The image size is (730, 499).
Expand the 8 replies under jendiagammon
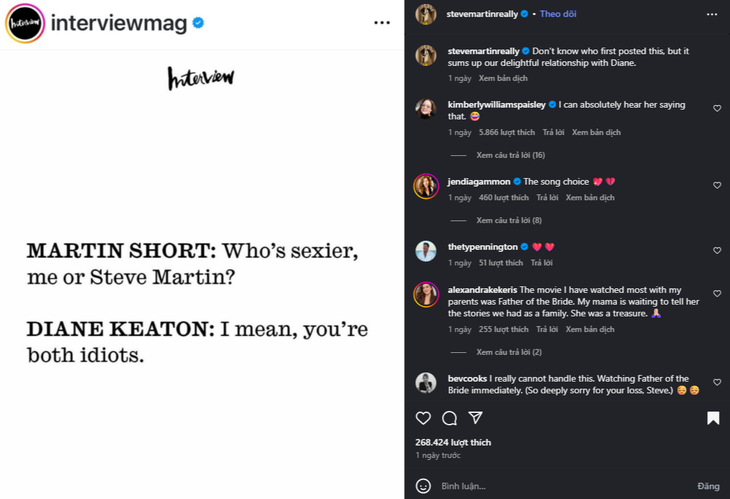point(508,220)
